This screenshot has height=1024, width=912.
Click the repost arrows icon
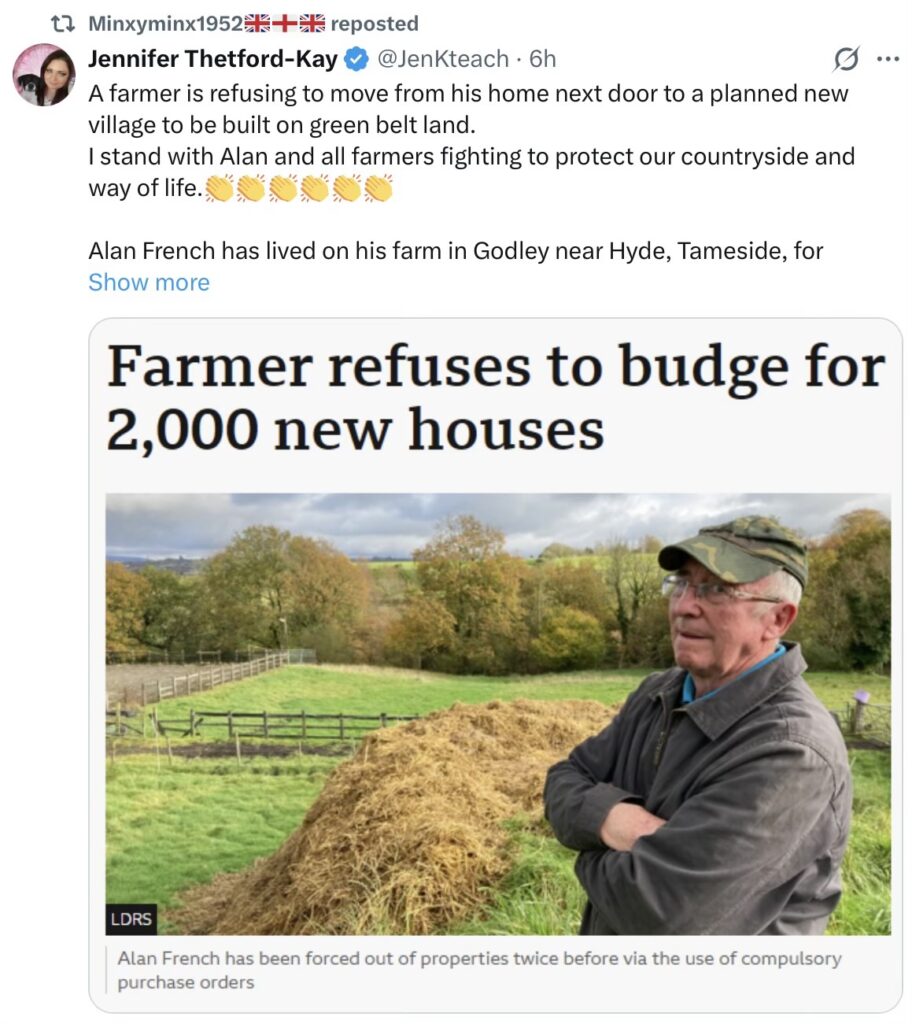63,24
